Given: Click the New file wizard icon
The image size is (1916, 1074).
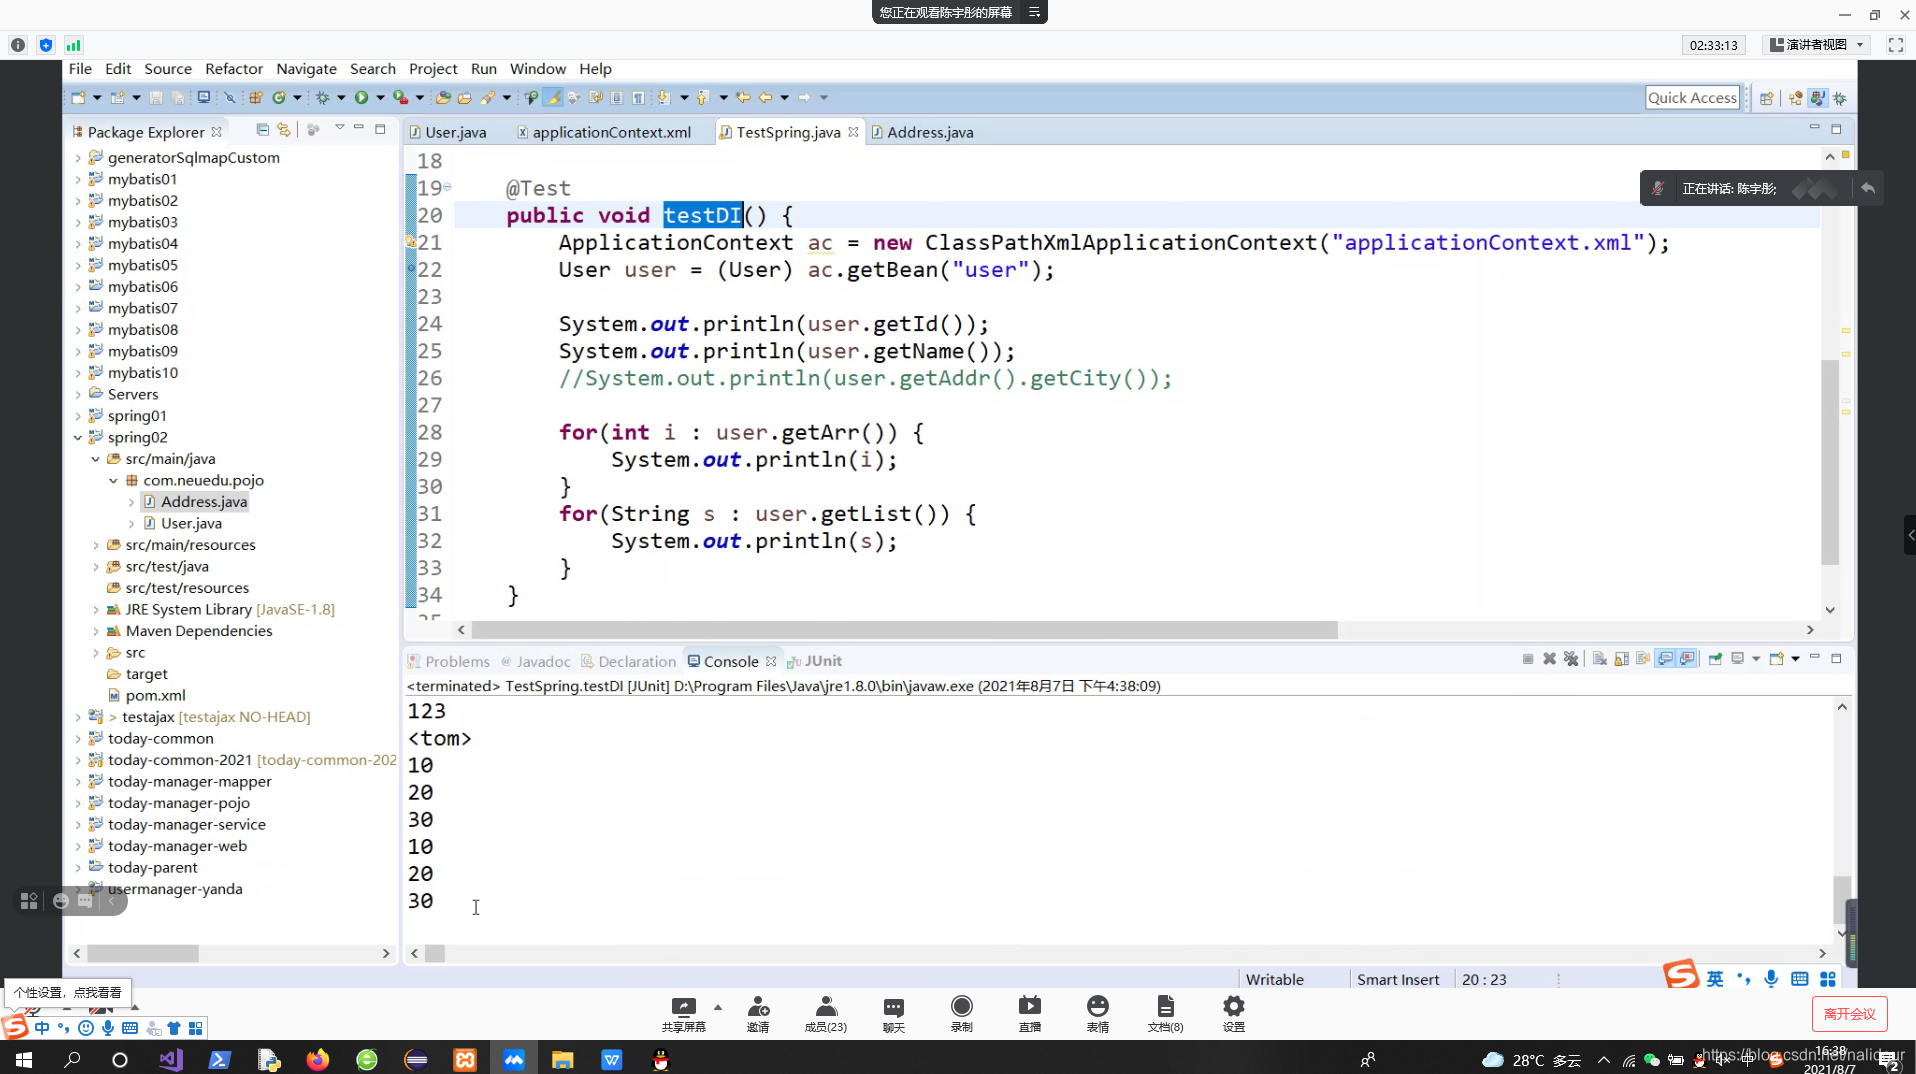Looking at the screenshot, I should point(79,98).
